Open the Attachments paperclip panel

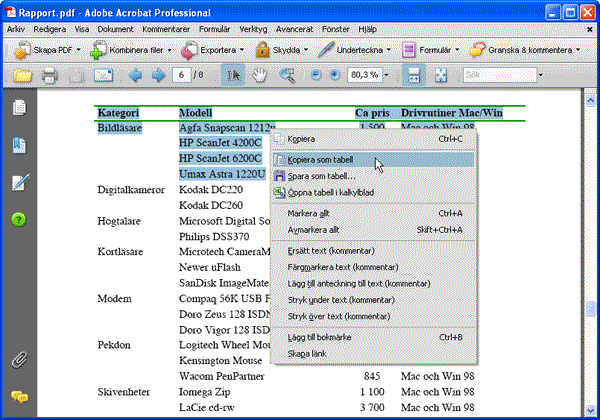pos(18,359)
